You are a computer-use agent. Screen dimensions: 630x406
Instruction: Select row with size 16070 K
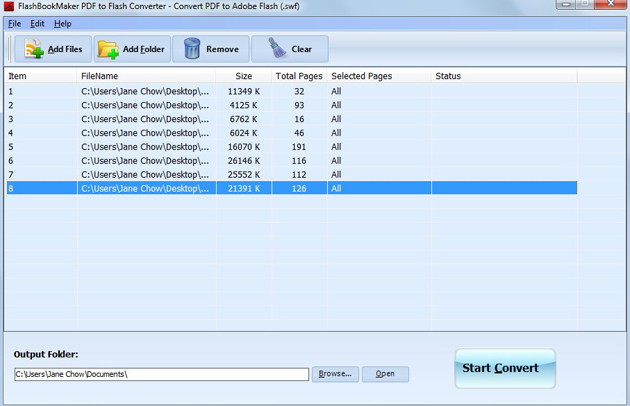pos(292,147)
